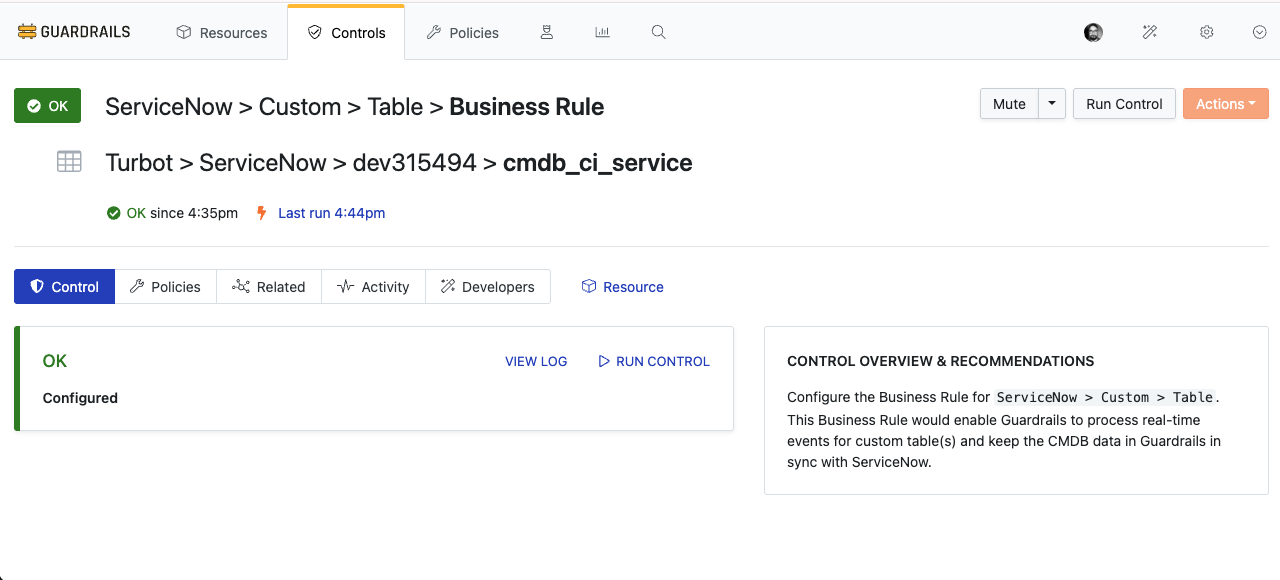Click the user admin icon in the navbar

[x=546, y=32]
